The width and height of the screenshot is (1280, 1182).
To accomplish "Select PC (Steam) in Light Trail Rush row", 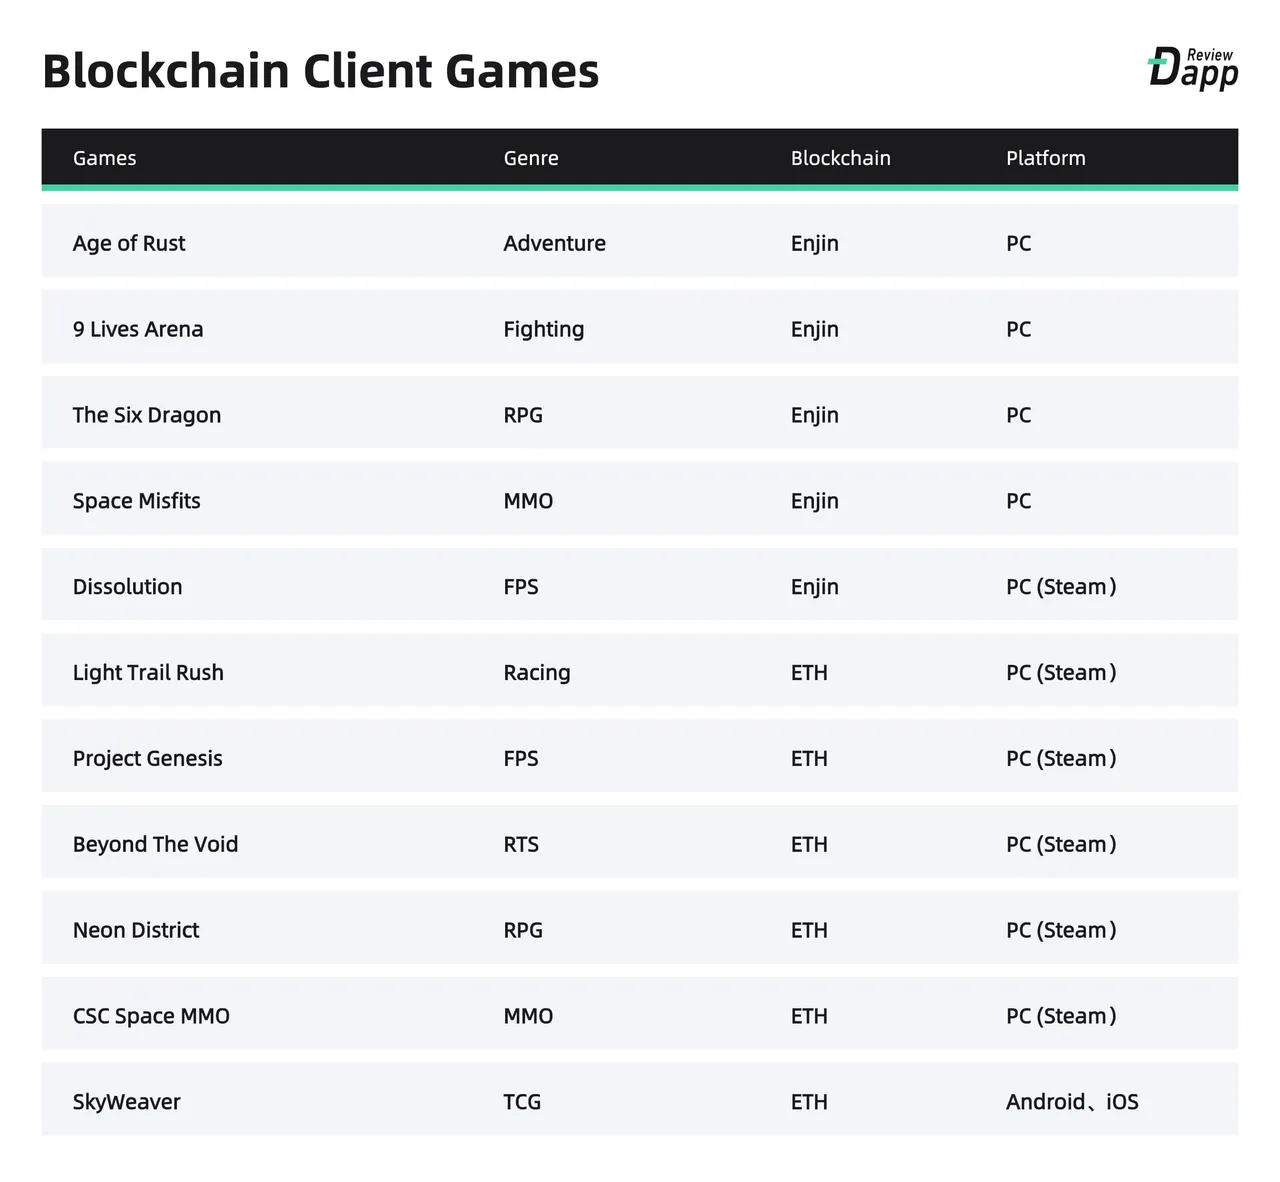I will click(1061, 673).
